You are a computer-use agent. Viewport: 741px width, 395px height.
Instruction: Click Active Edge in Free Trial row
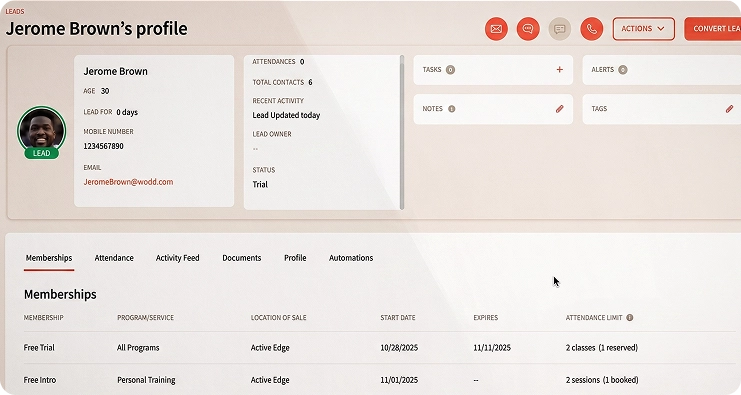coord(270,348)
